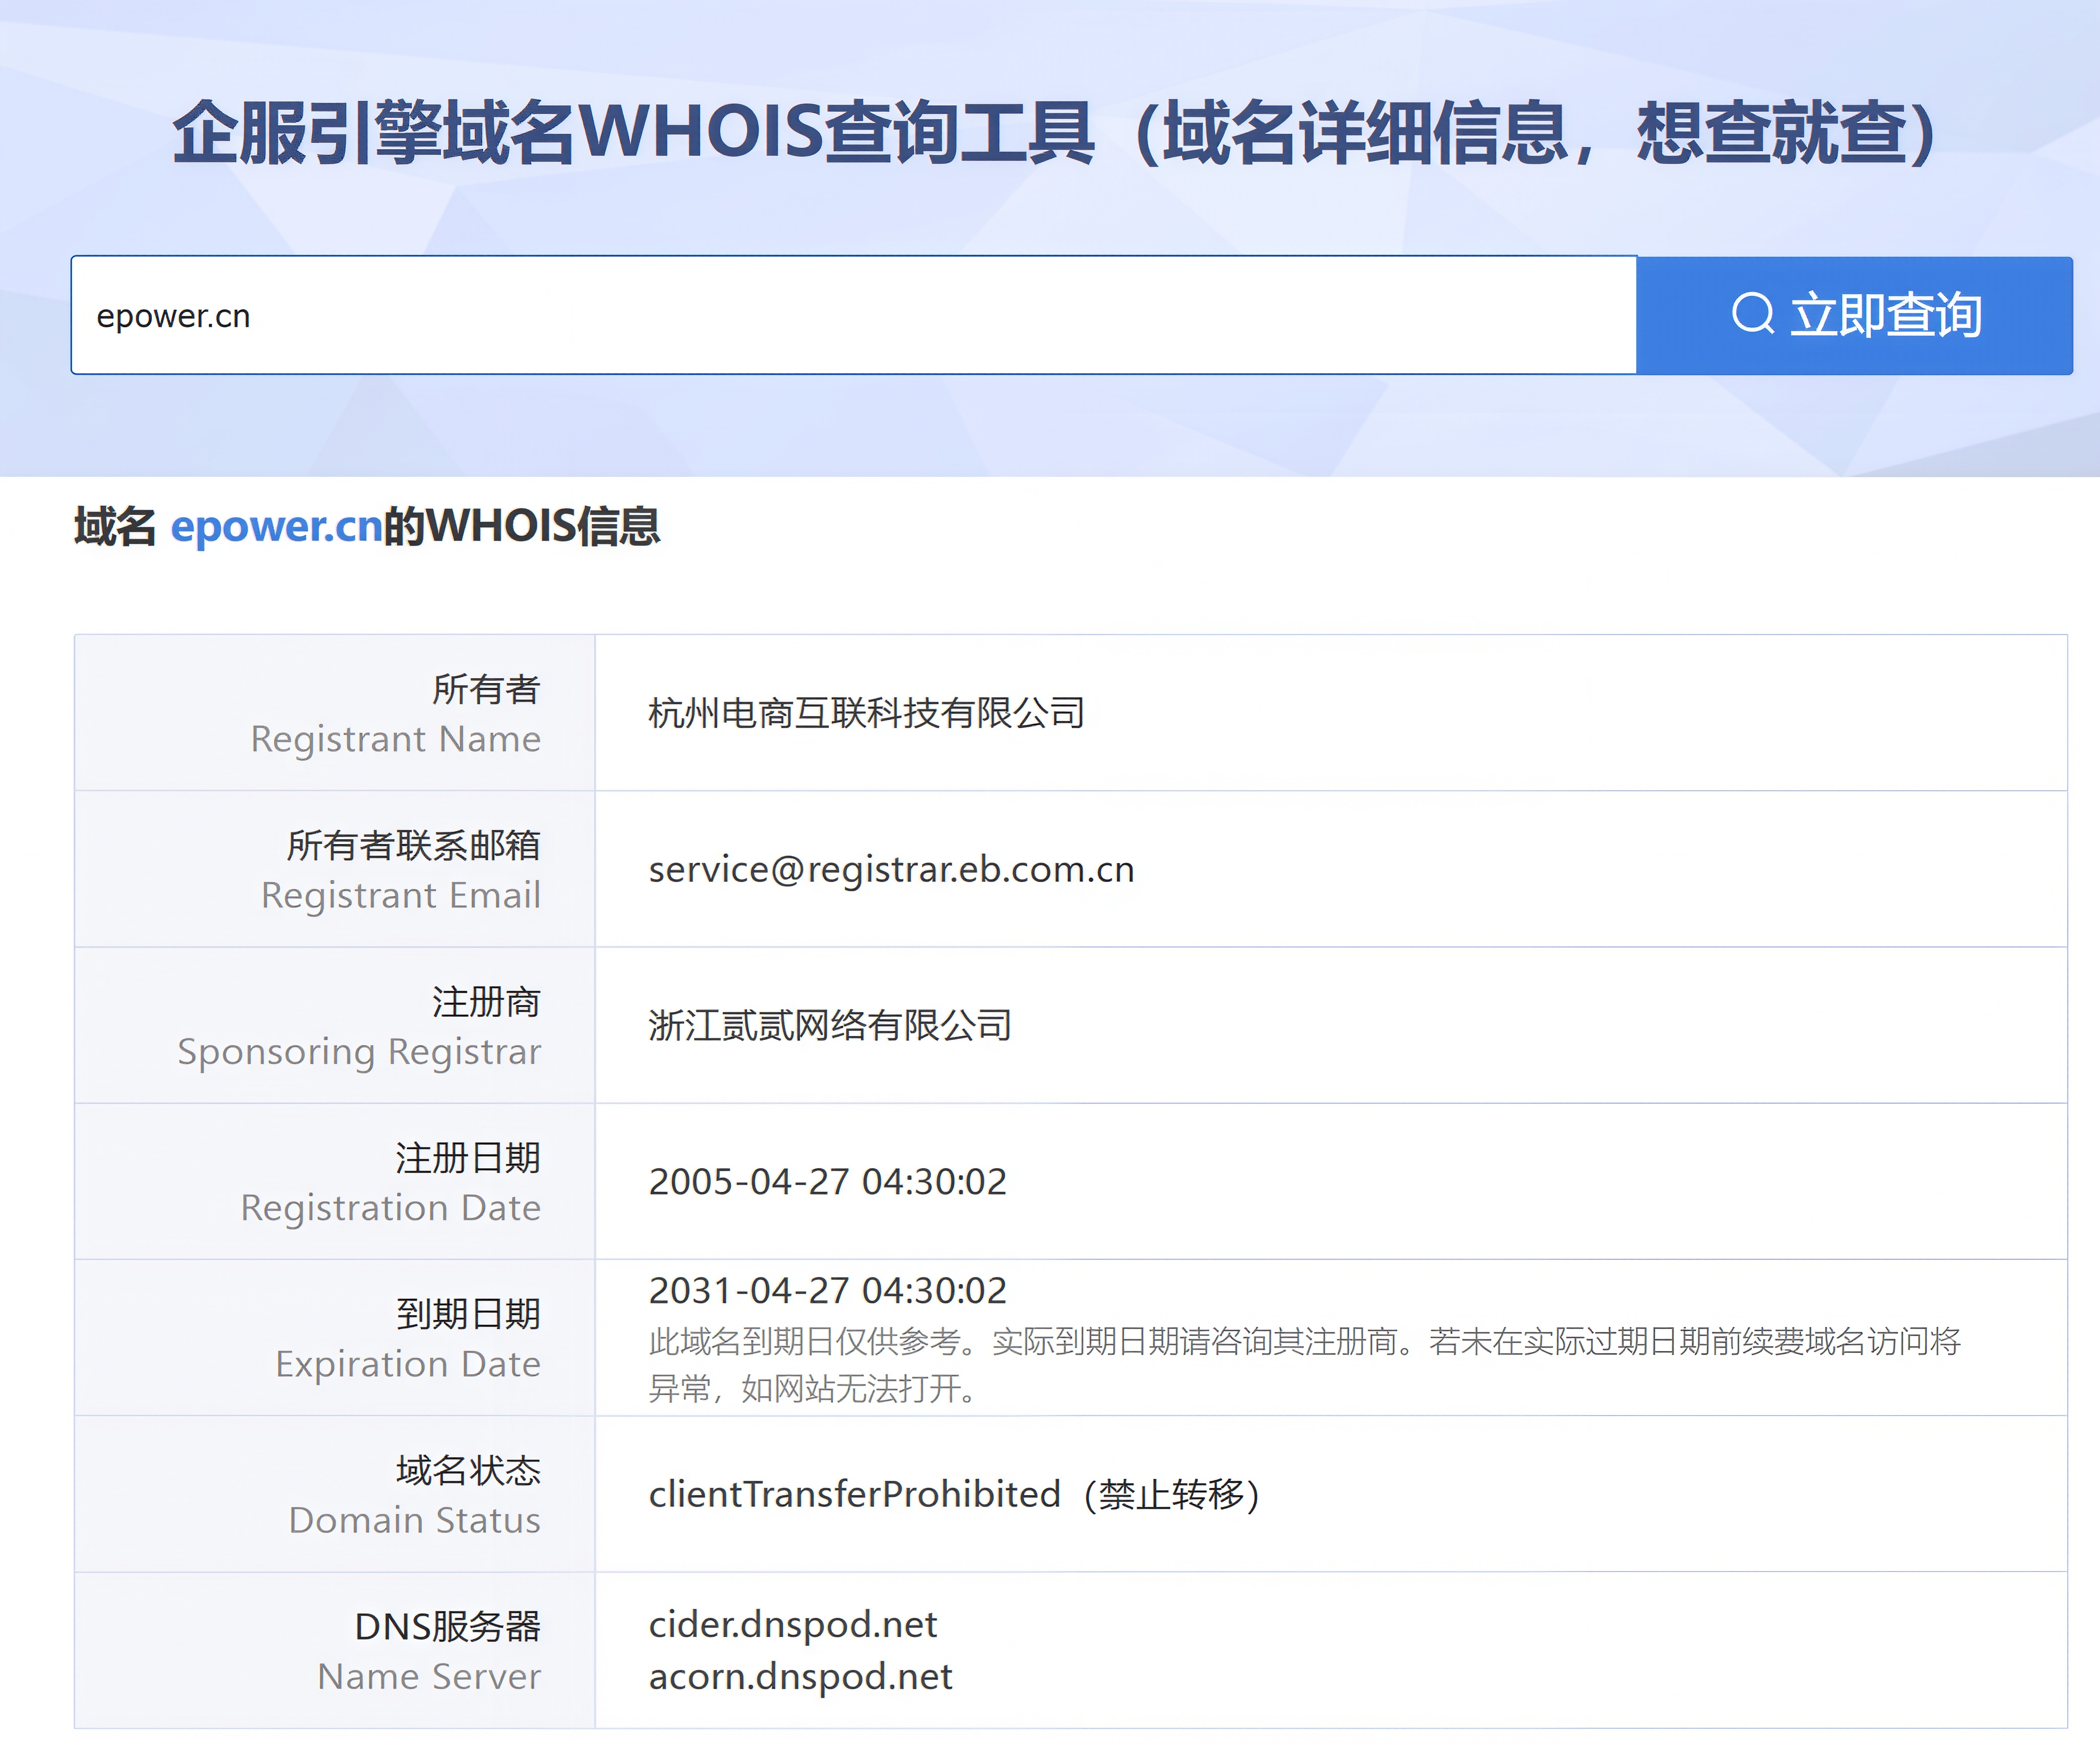Click the acorn.dnspod.net name server entry
The width and height of the screenshot is (2100, 1748).
tap(800, 1676)
